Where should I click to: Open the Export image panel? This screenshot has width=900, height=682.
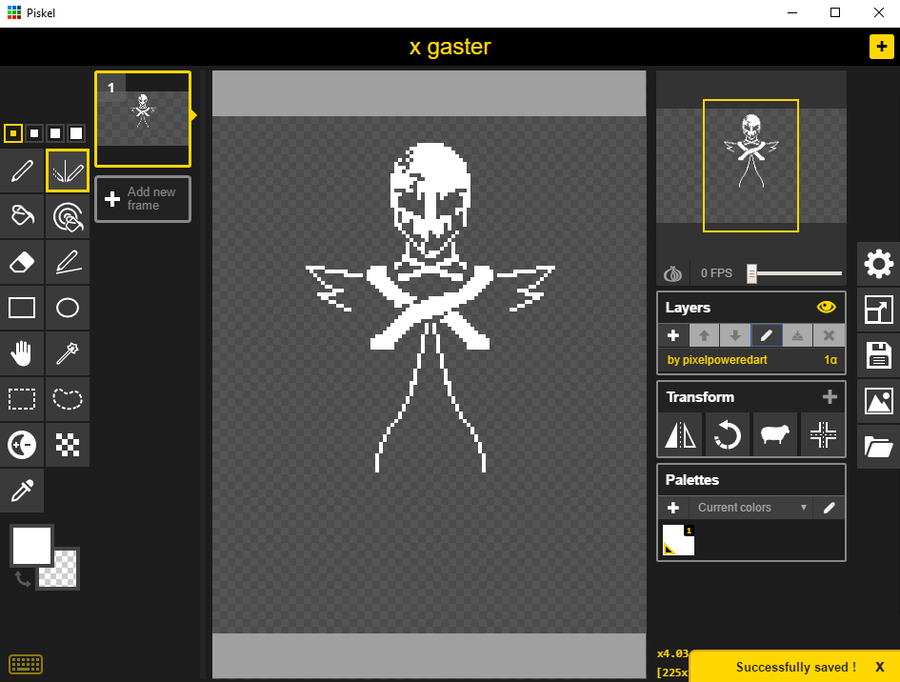(x=878, y=401)
